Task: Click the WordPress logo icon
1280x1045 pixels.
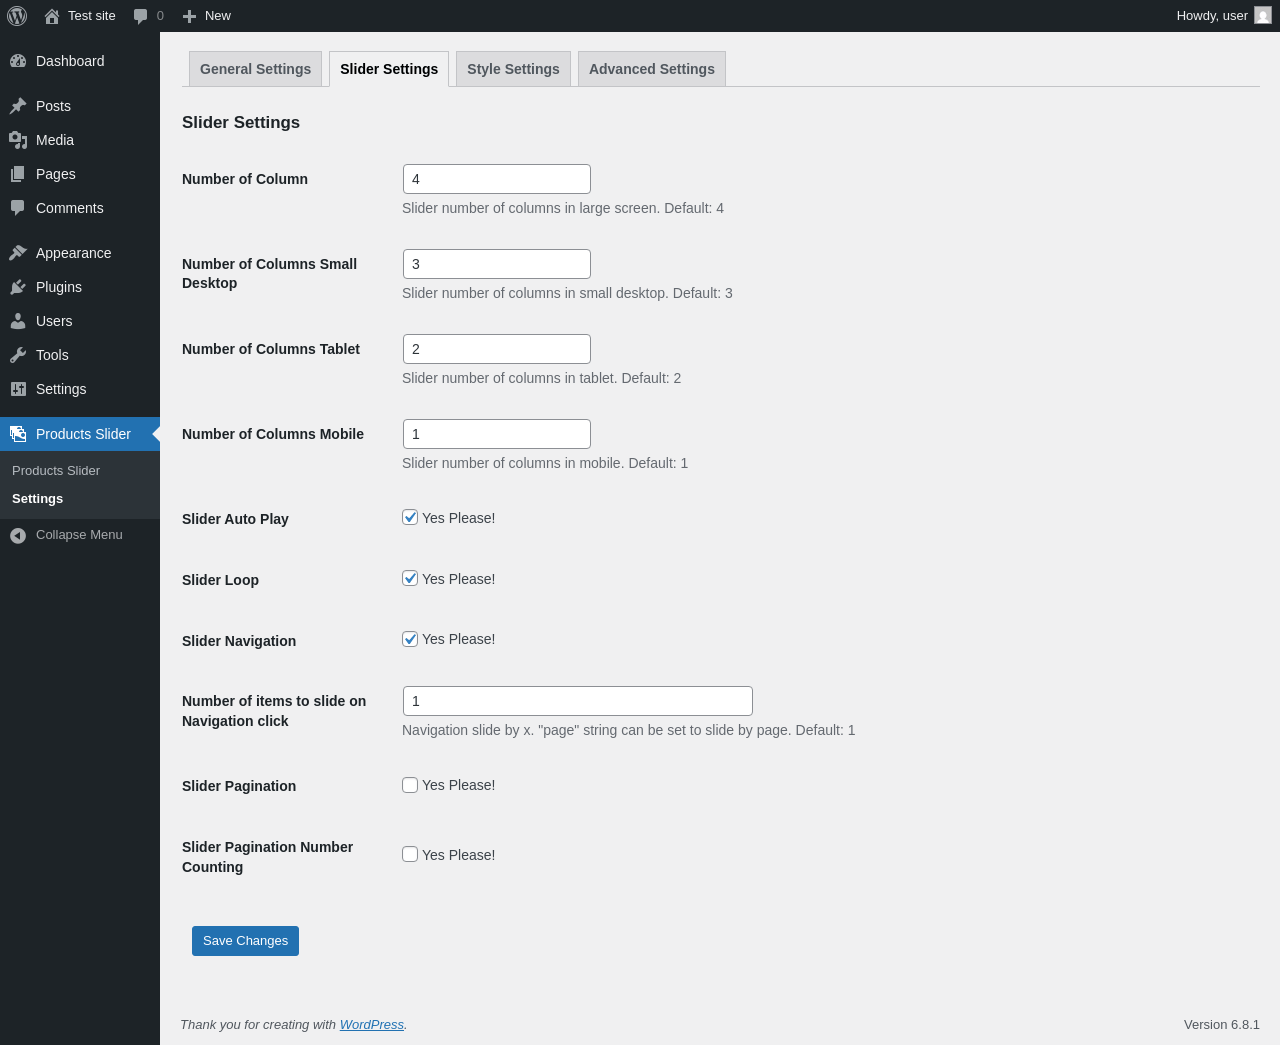Action: pos(17,16)
